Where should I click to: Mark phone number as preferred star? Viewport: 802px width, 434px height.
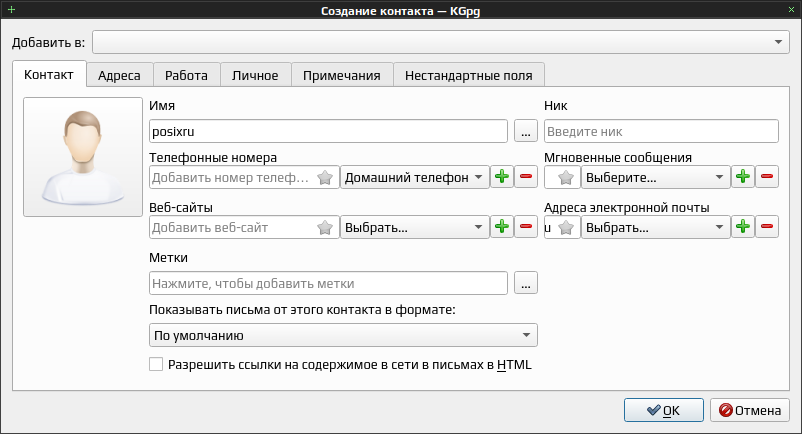click(325, 177)
